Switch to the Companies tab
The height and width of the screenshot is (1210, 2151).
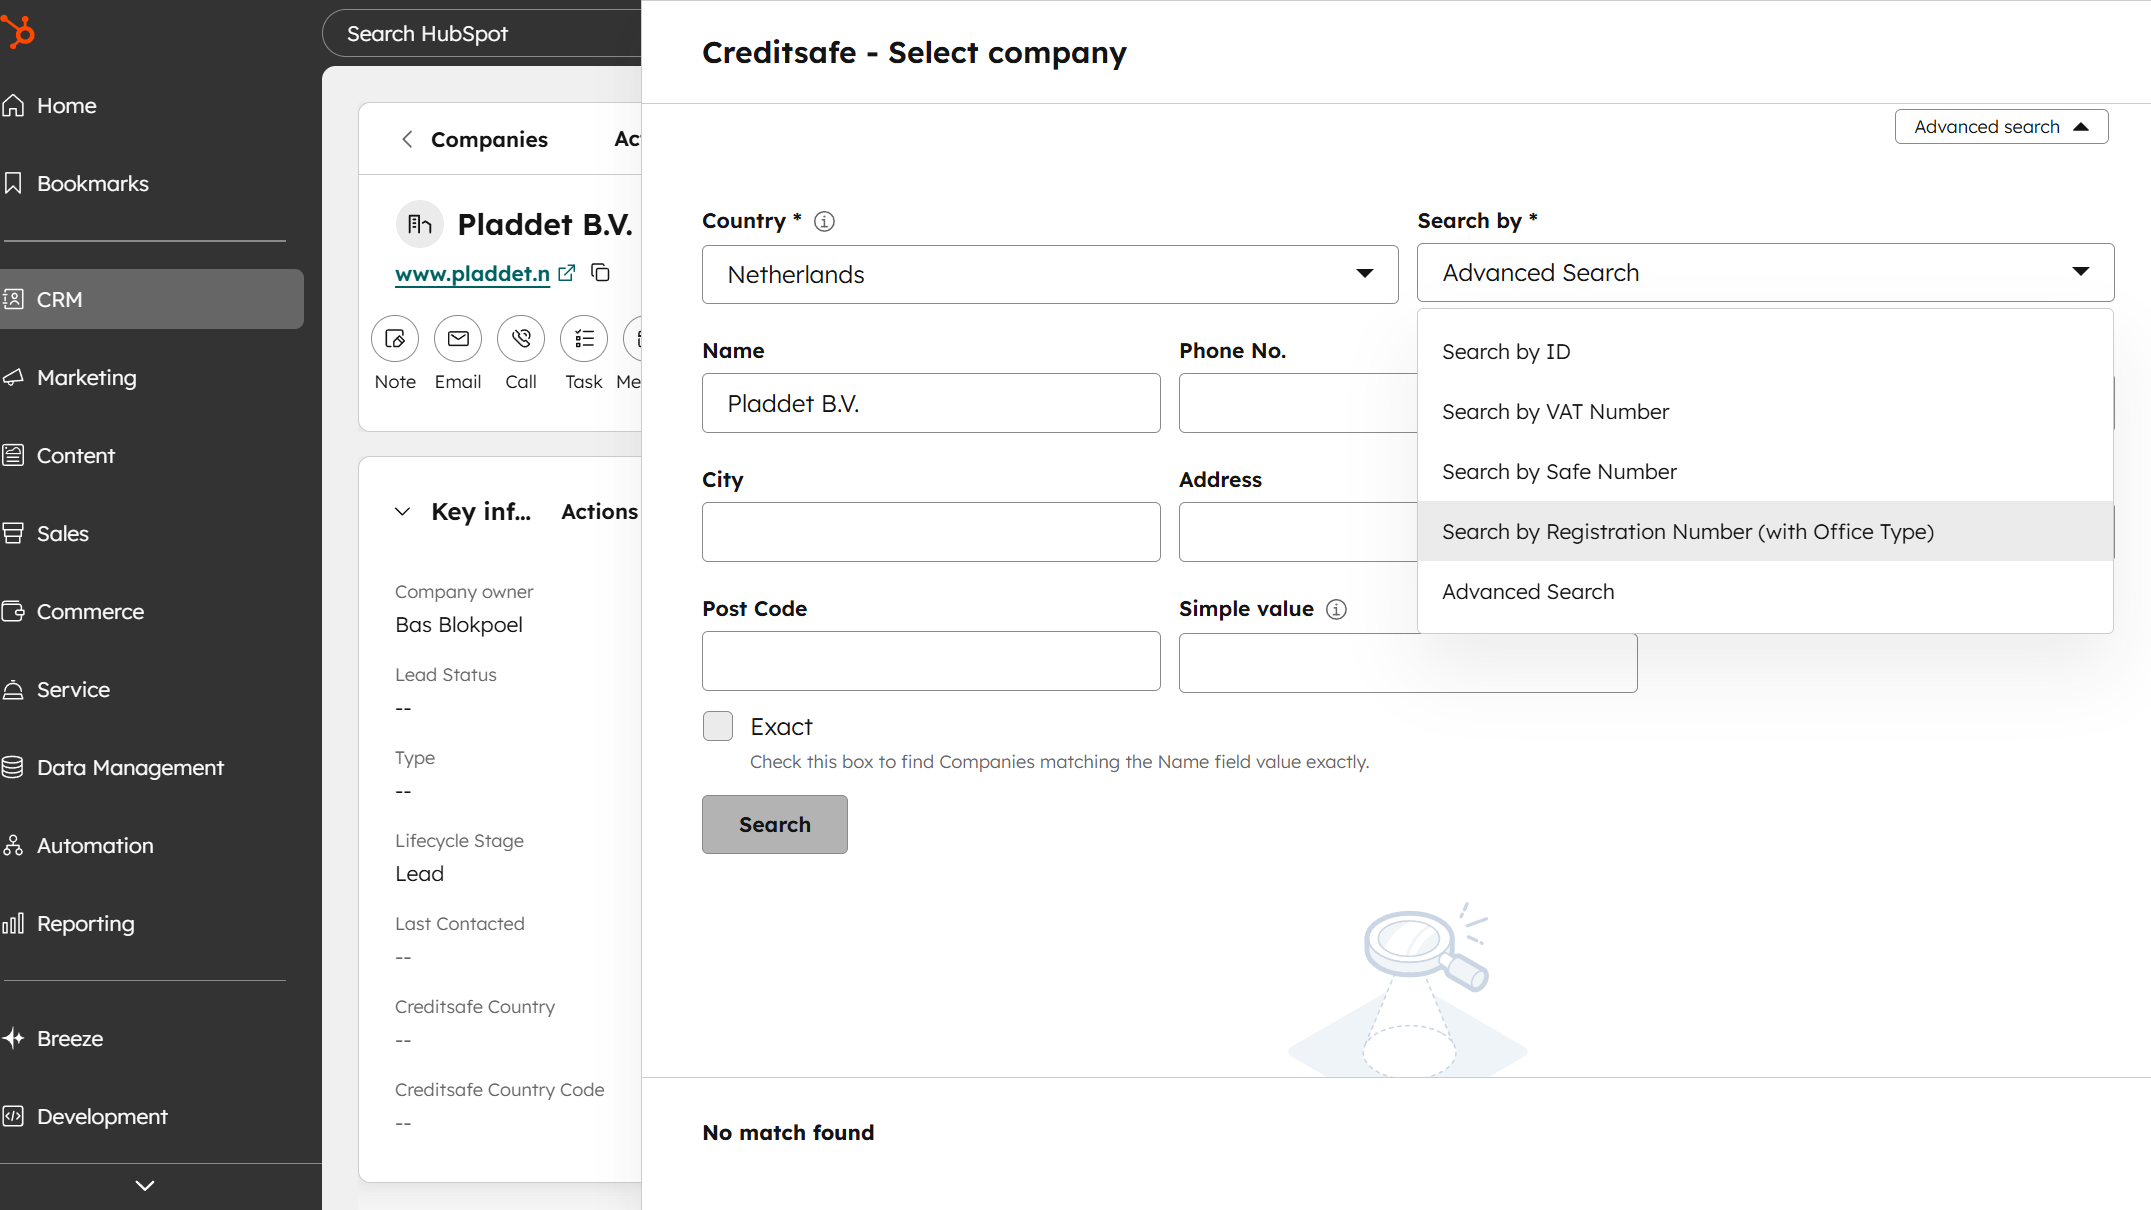tap(489, 139)
